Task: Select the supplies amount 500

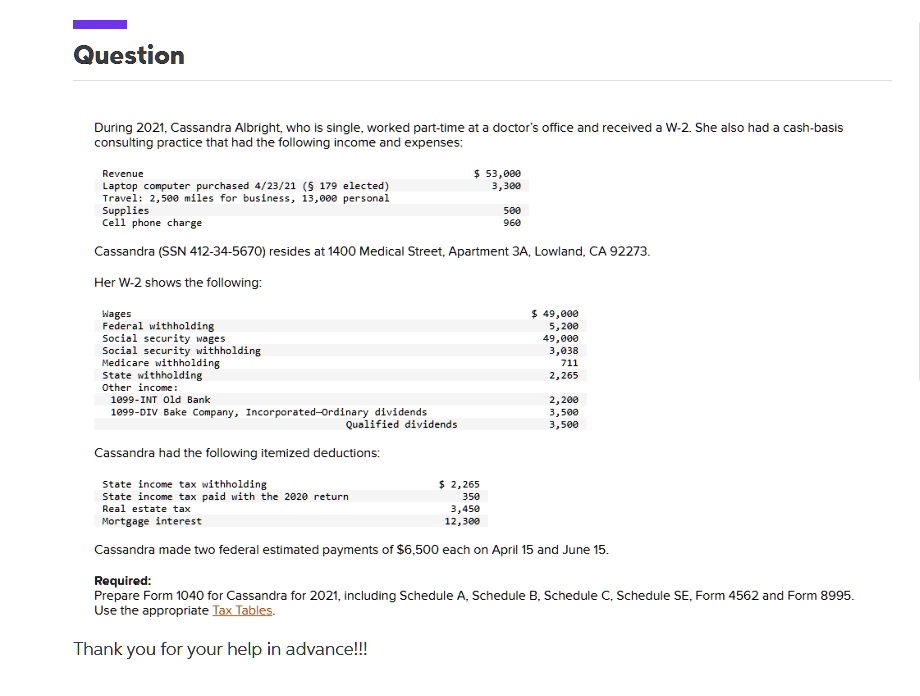Action: pos(512,211)
